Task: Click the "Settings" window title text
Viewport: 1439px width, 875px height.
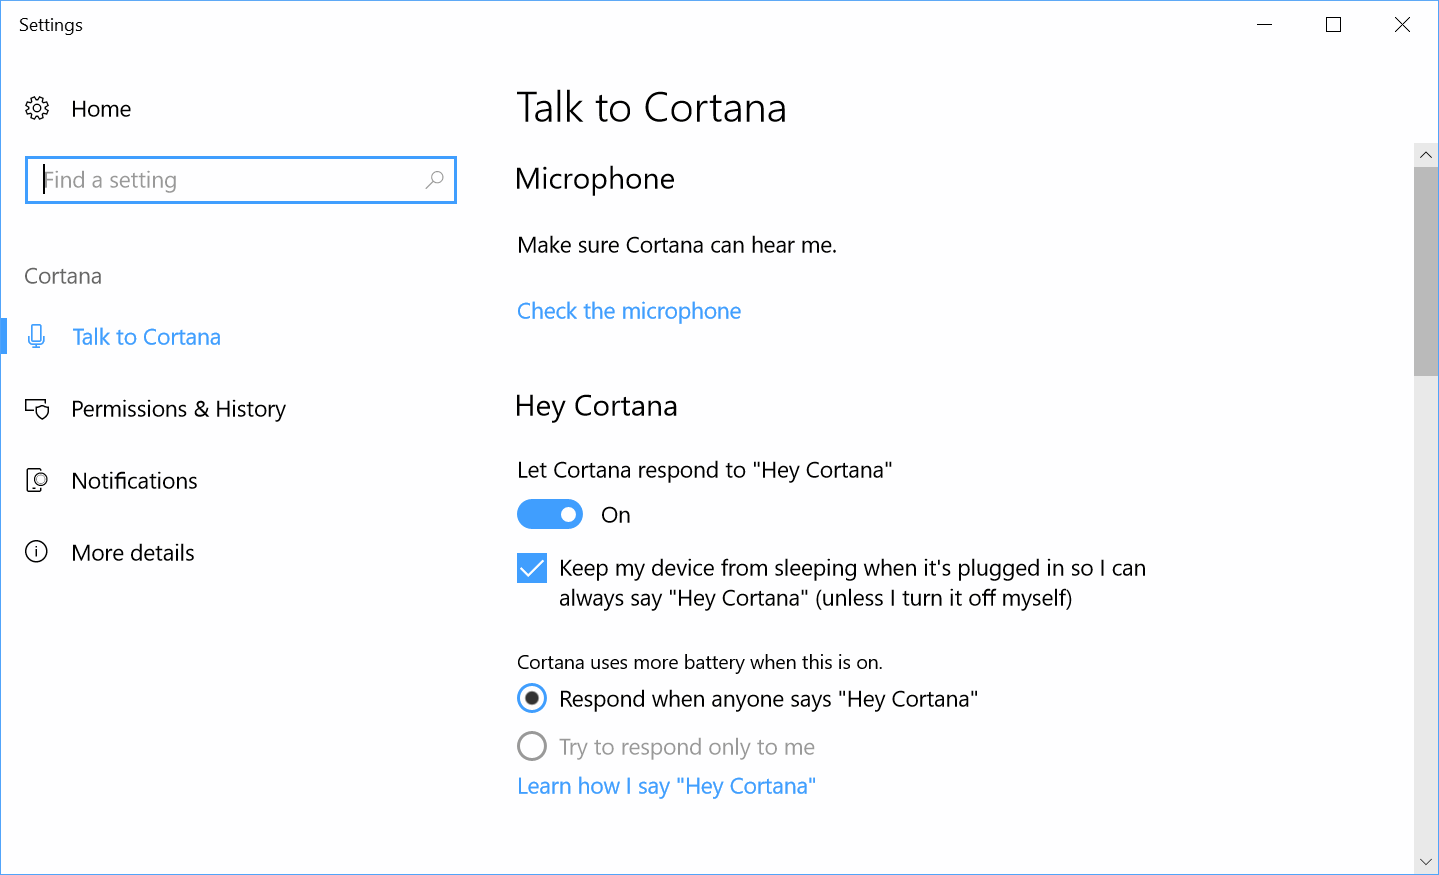Action: pos(51,25)
